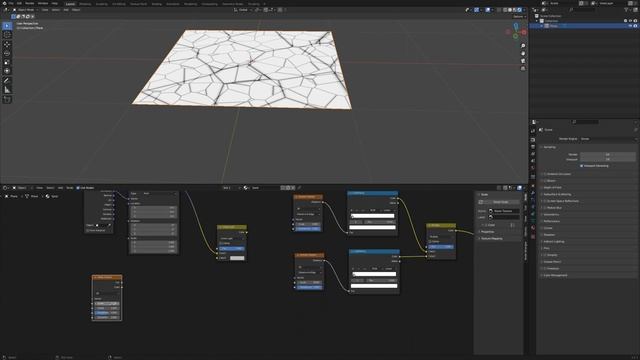Open the World properties tab
This screenshot has height=360, width=640.
tap(533, 168)
